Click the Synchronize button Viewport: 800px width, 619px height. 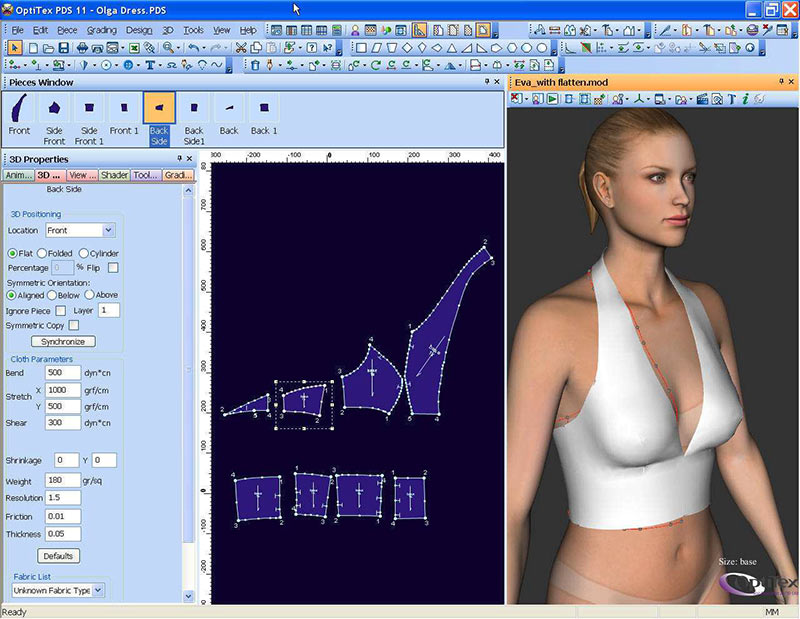pos(62,341)
